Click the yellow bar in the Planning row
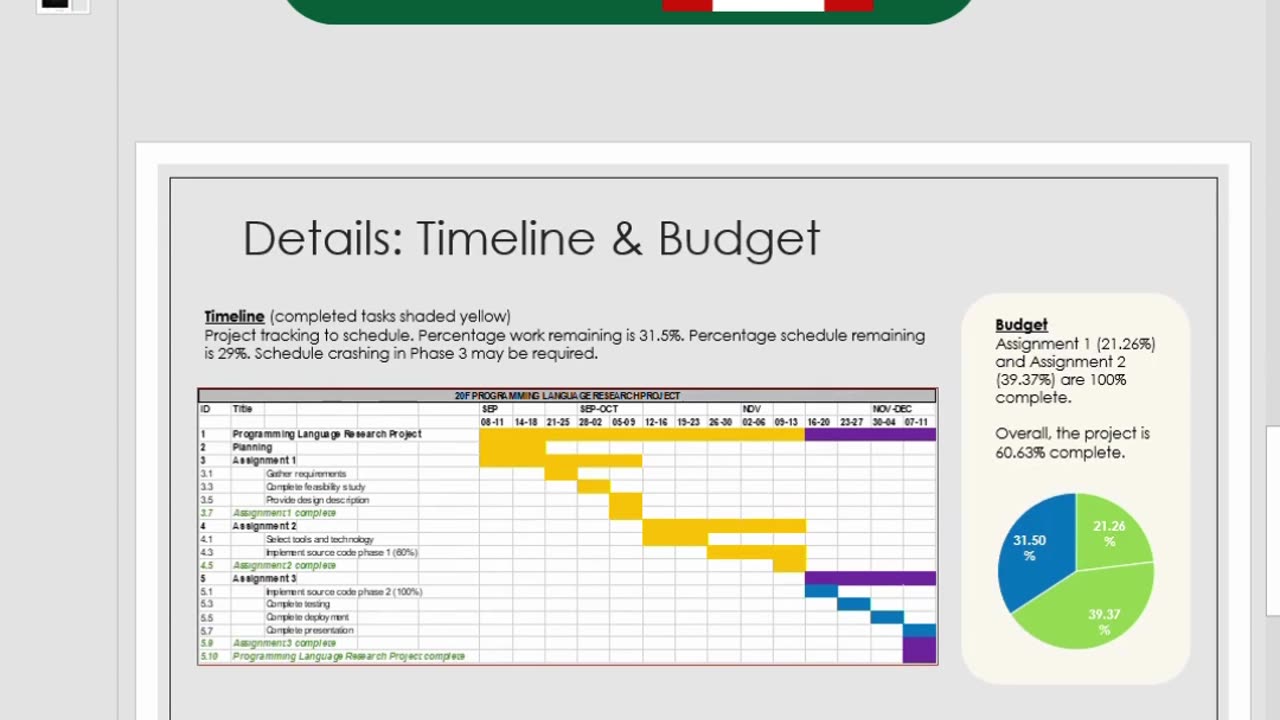 tap(512, 447)
